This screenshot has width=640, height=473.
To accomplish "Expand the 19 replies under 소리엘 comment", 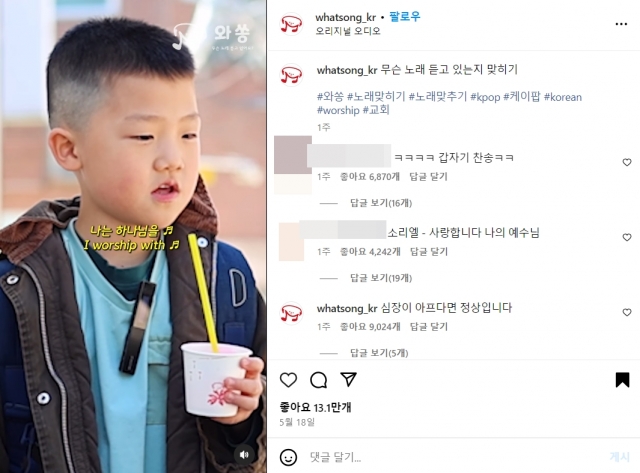I will coord(381,278).
